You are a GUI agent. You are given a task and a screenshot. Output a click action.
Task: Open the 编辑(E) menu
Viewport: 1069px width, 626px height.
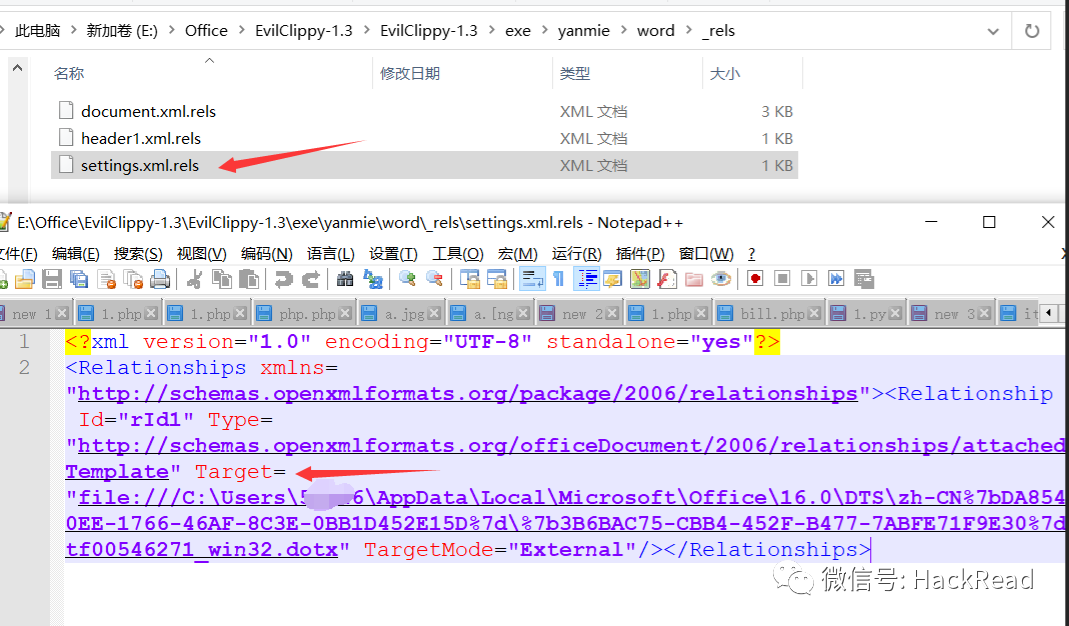(76, 254)
